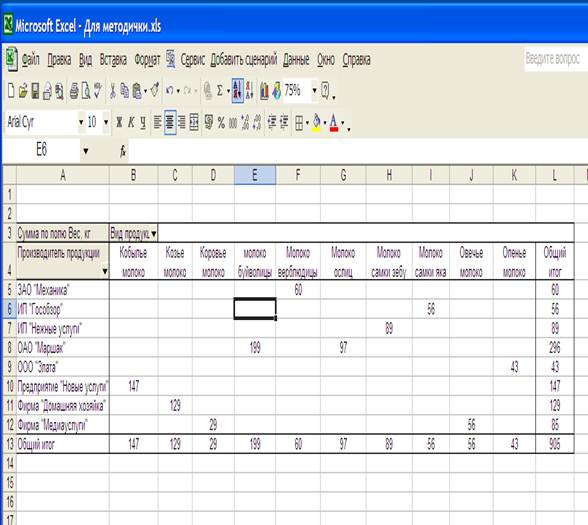
Task: Select the cell ОАО "Маршак"
Action: click(63, 348)
